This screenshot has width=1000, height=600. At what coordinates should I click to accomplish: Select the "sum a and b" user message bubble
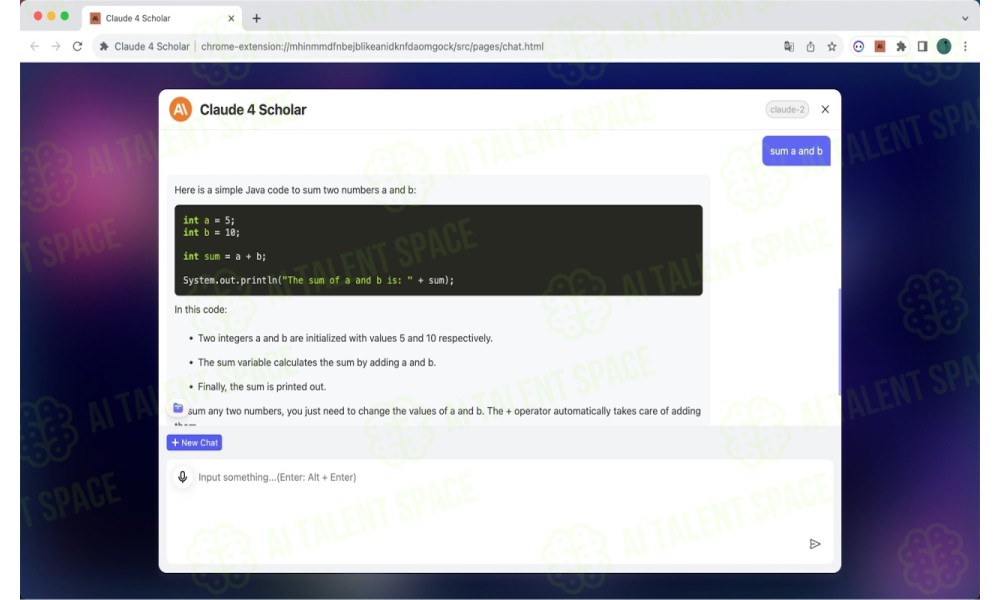[796, 151]
